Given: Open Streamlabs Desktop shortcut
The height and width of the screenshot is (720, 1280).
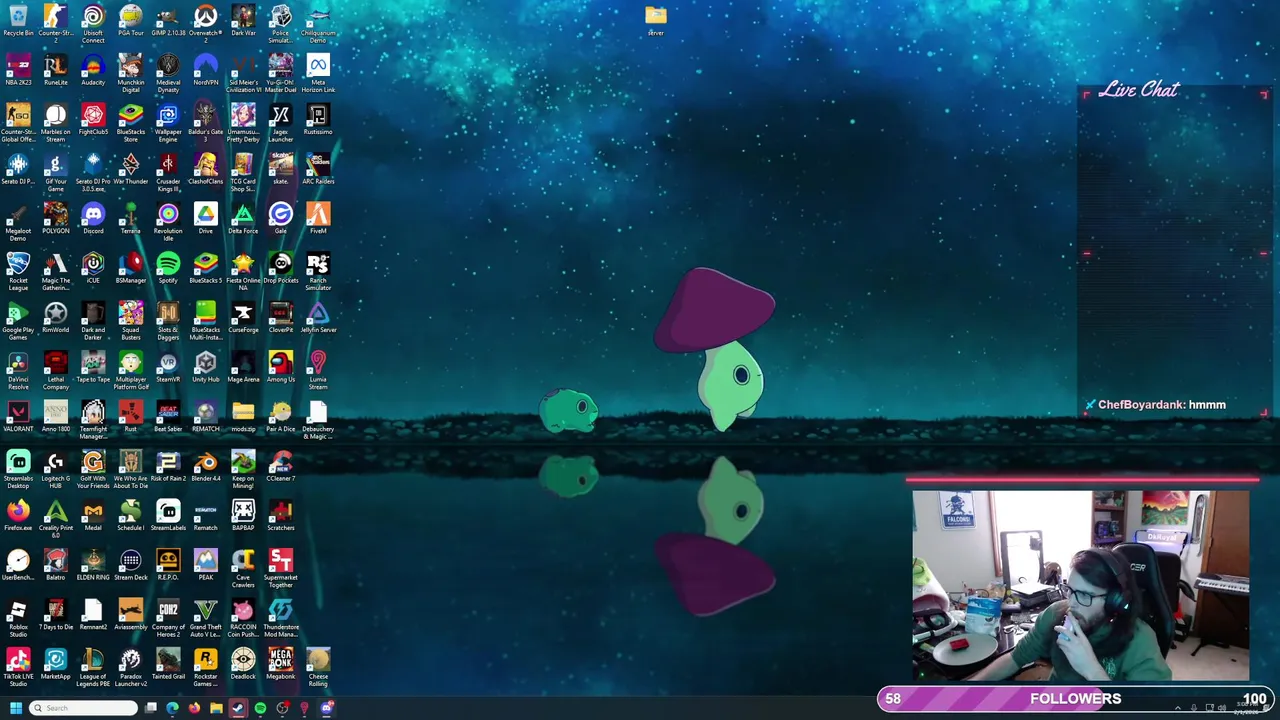Looking at the screenshot, I should pyautogui.click(x=18, y=470).
